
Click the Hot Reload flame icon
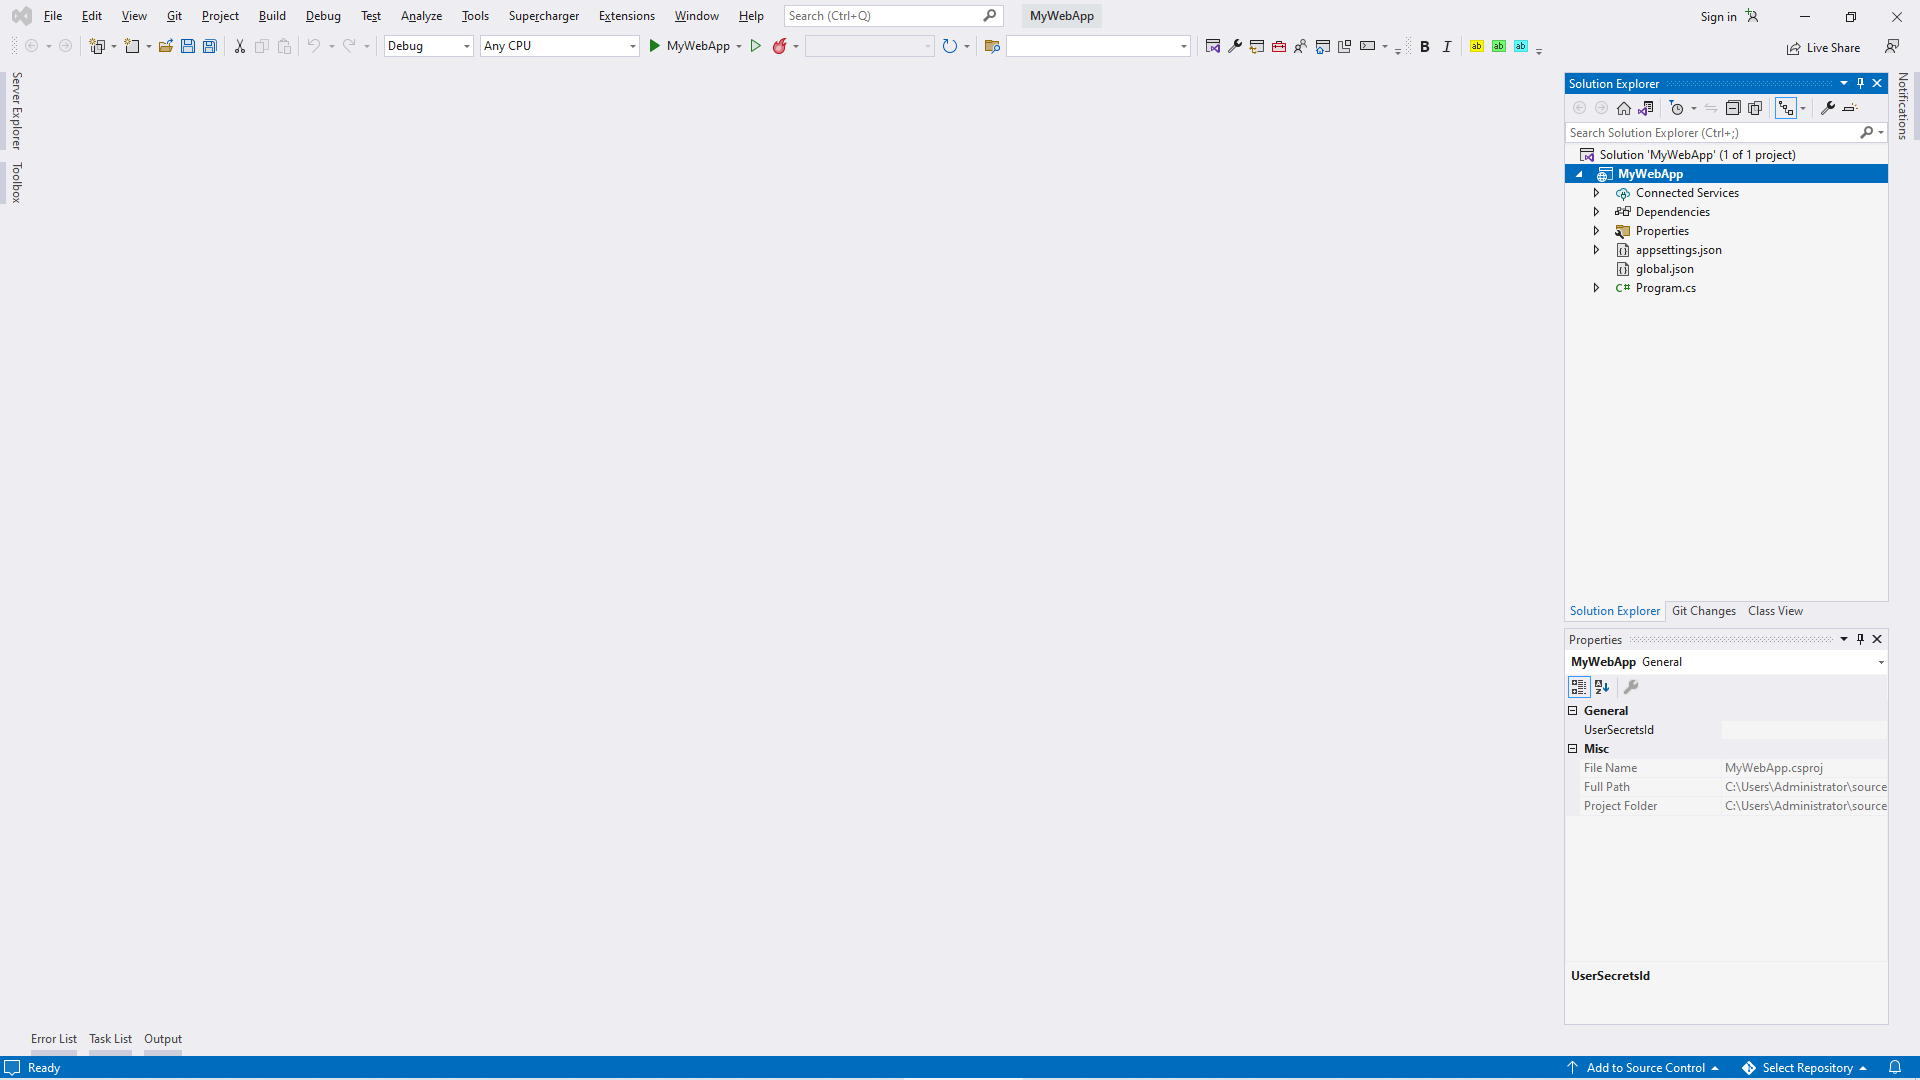[x=780, y=46]
